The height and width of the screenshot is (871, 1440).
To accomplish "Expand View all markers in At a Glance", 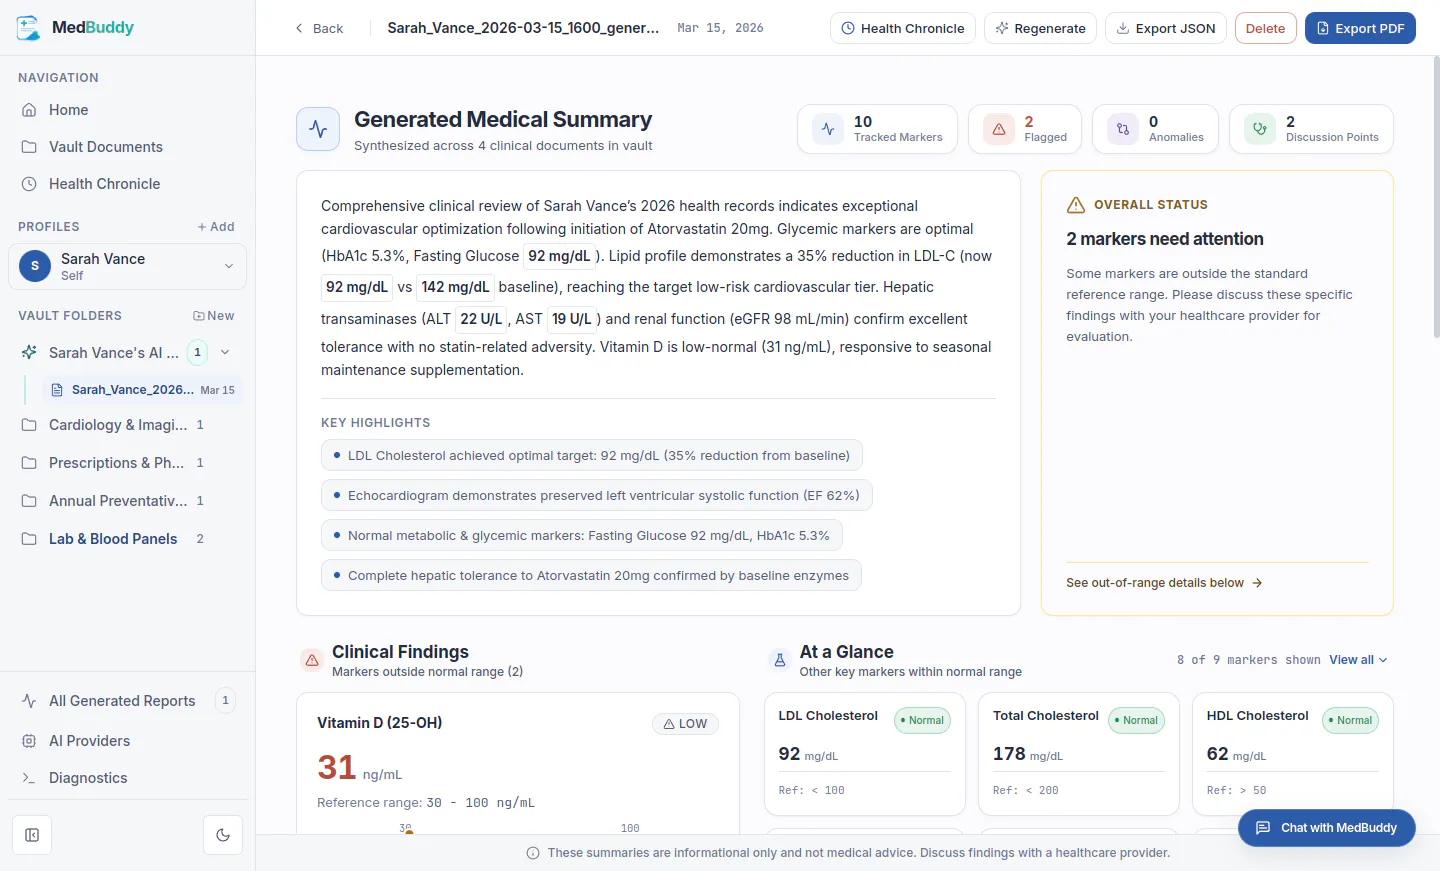I will coord(1358,660).
